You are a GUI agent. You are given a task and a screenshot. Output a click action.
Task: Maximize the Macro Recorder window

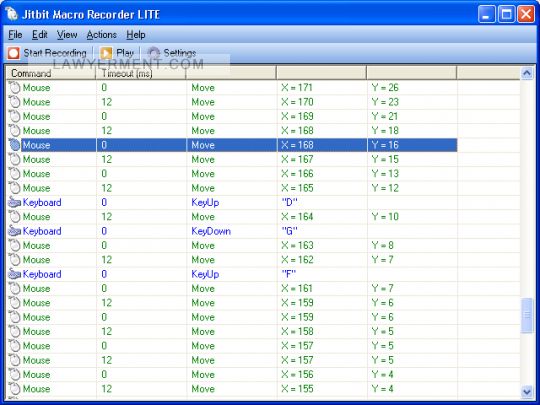tap(507, 14)
